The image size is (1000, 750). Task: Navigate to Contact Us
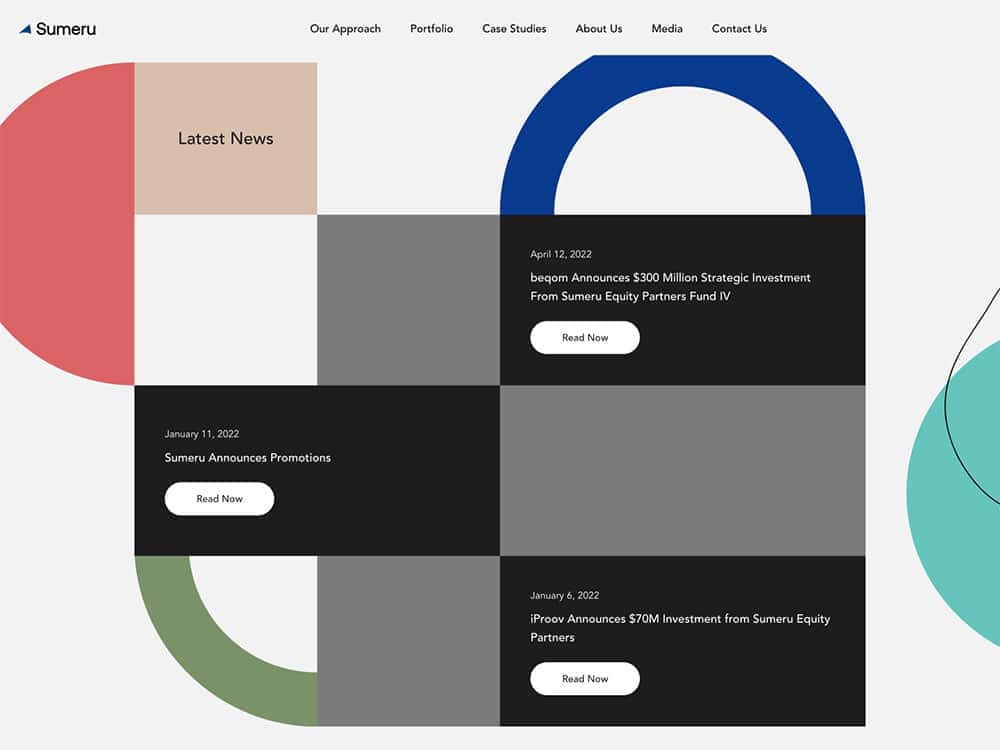[x=739, y=29]
